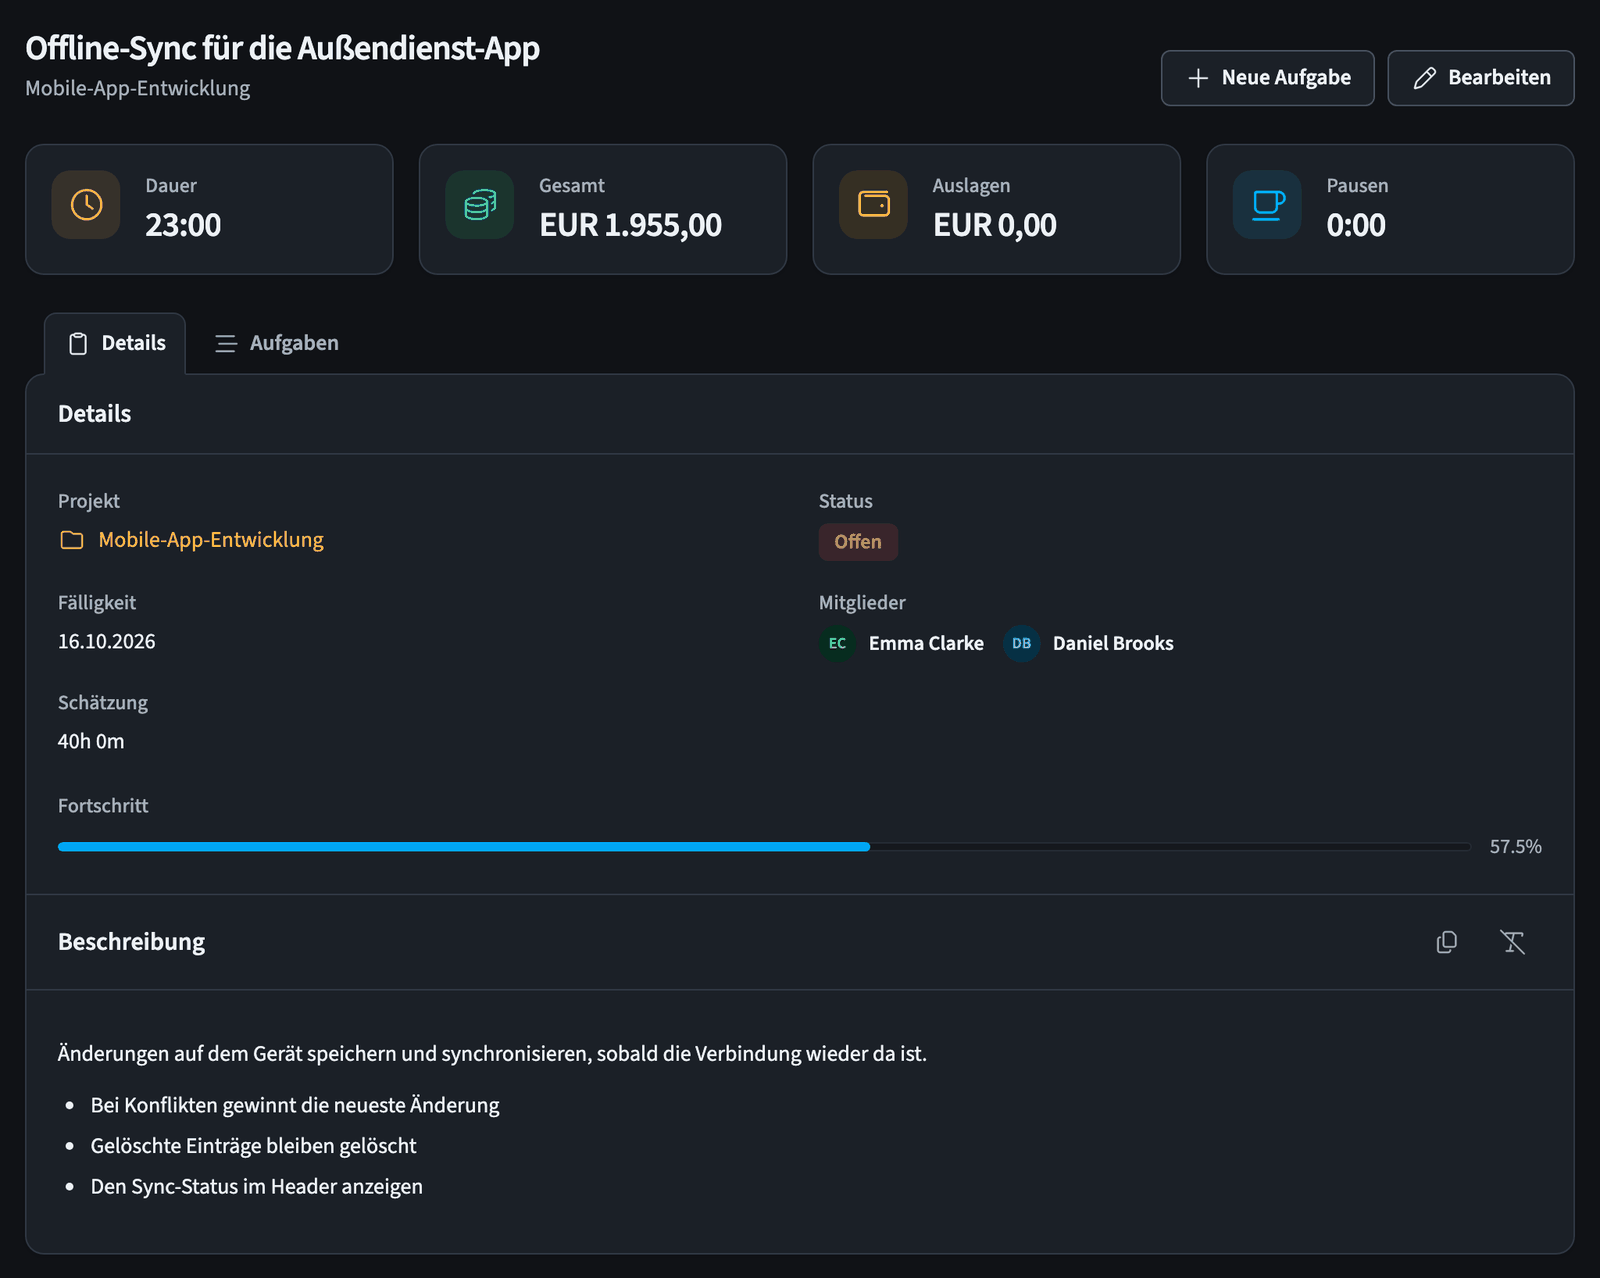Click the DB avatar of Daniel Brooks

coord(1021,643)
